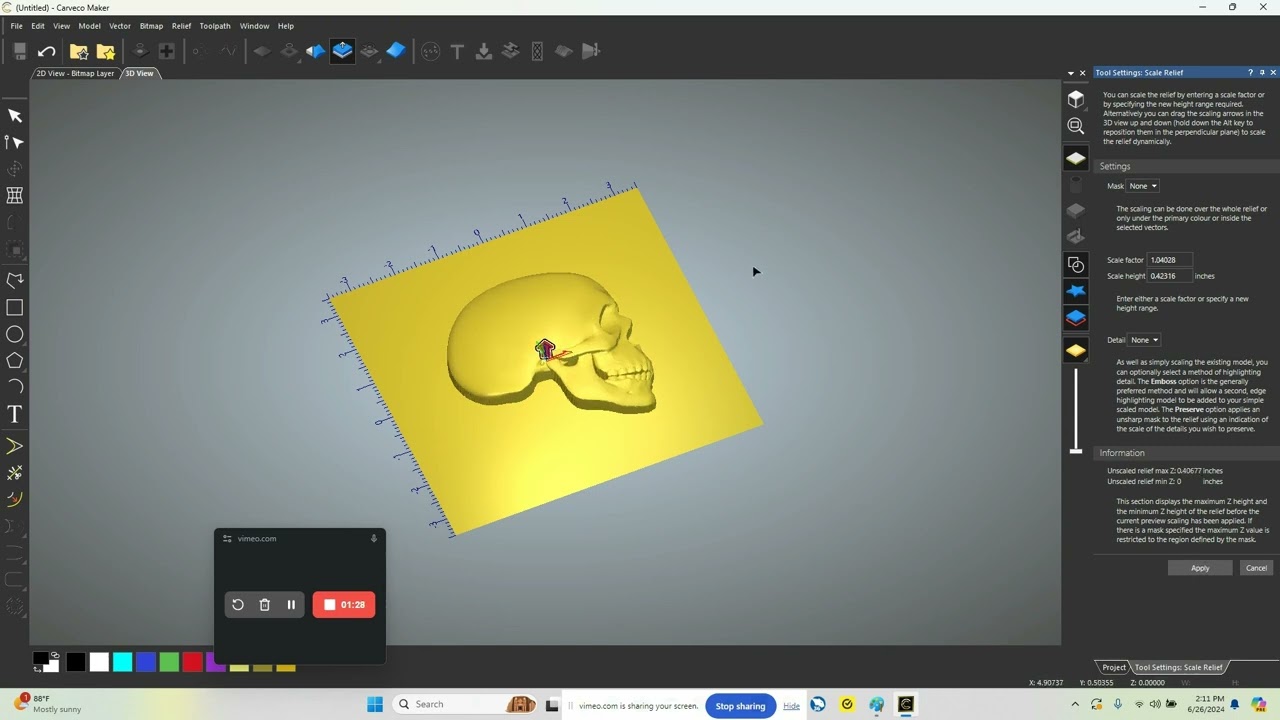Open file with first starred folder icon
This screenshot has height=720, width=1280.
(79, 51)
